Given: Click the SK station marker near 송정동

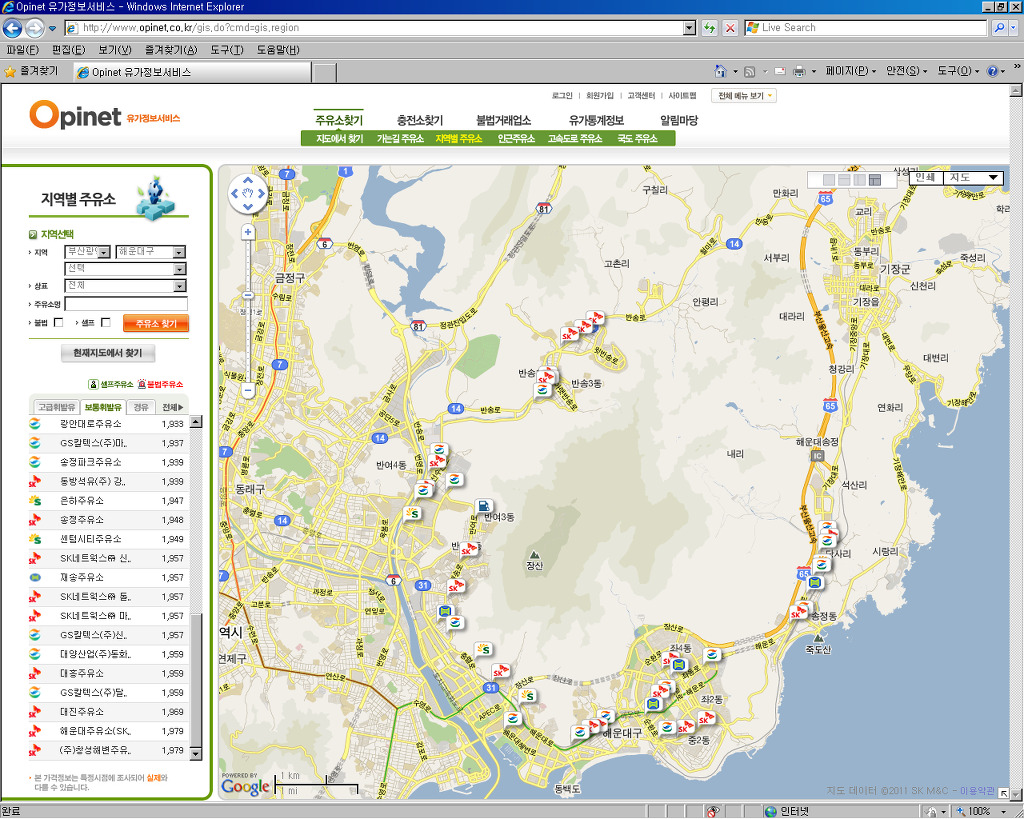Looking at the screenshot, I should pos(798,613).
